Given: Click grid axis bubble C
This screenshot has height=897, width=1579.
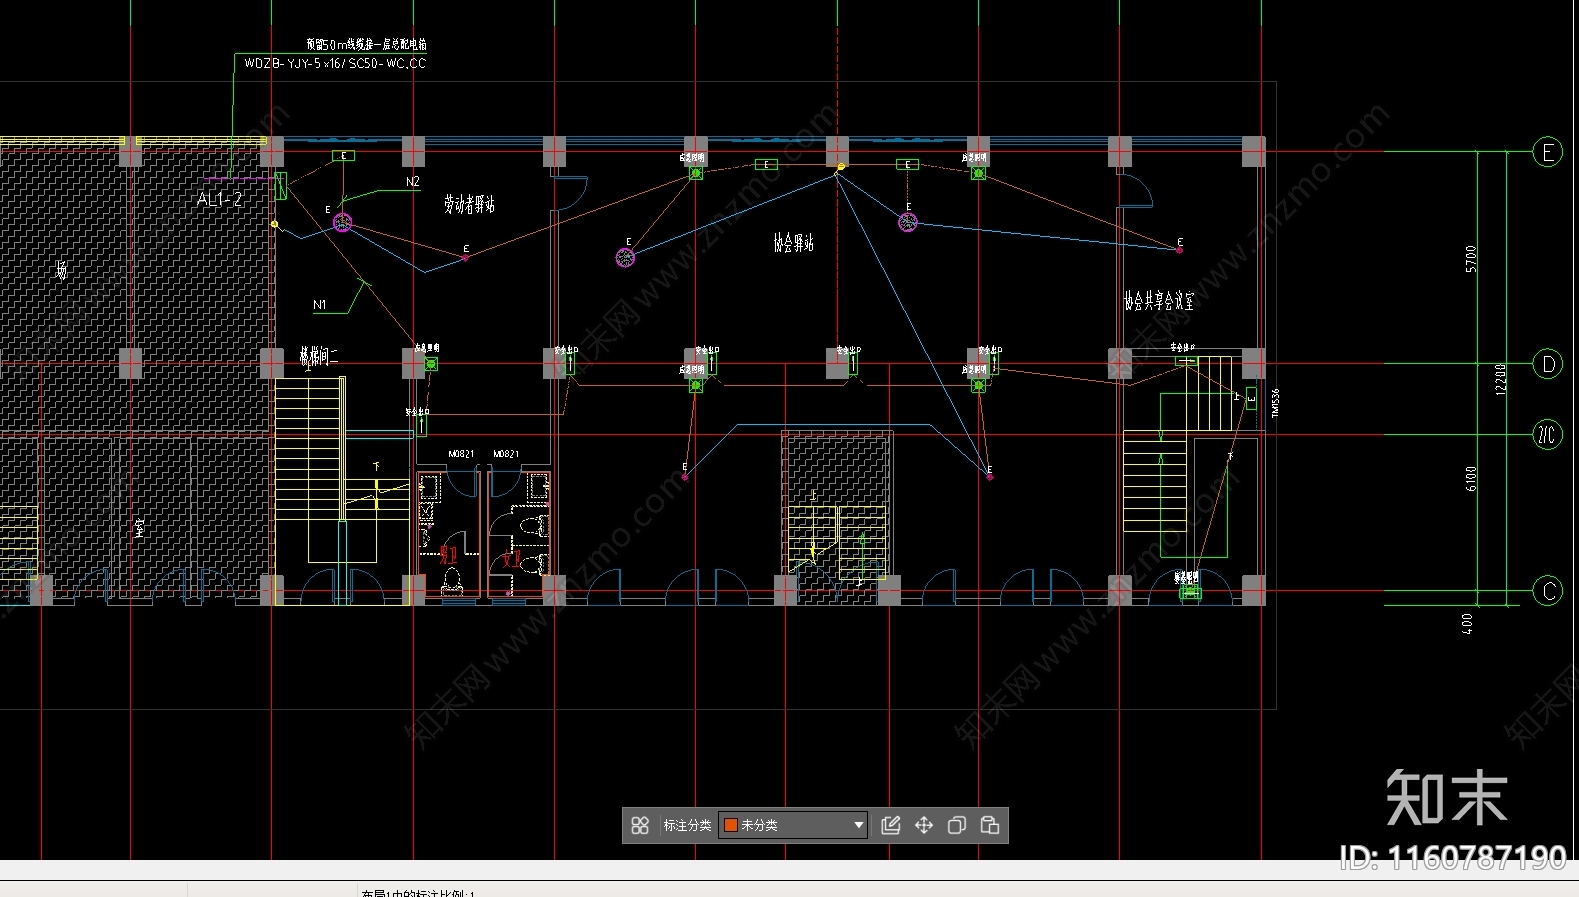Looking at the screenshot, I should coord(1548,591).
